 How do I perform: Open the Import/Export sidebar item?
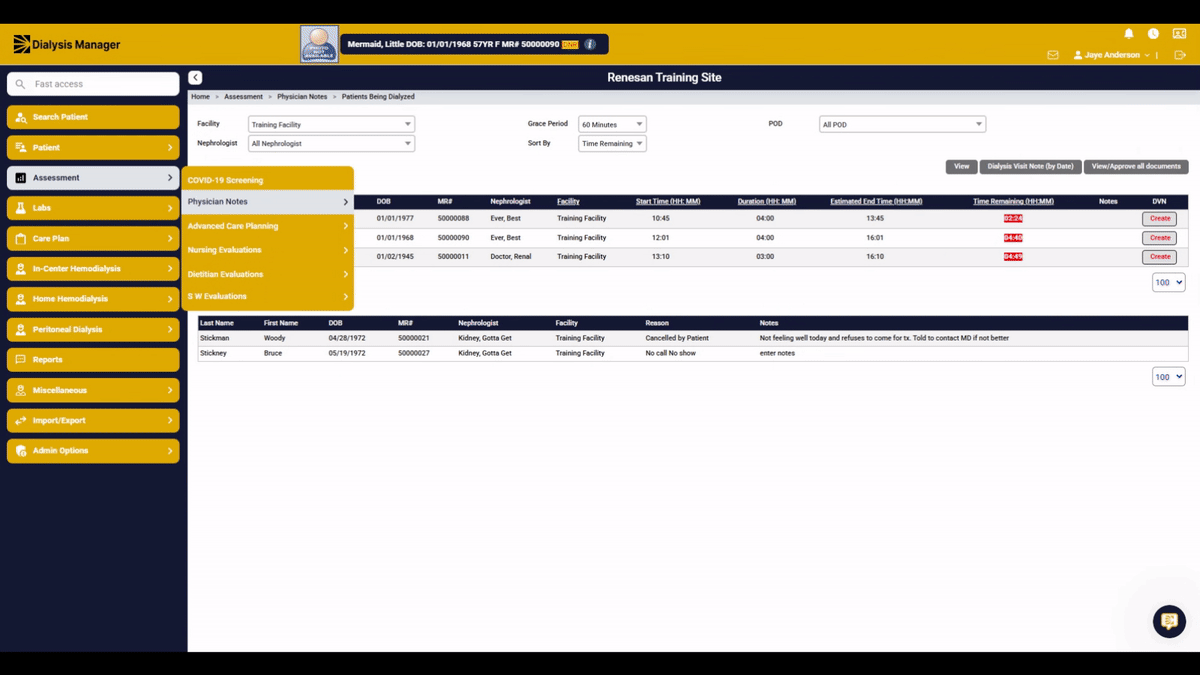(93, 421)
